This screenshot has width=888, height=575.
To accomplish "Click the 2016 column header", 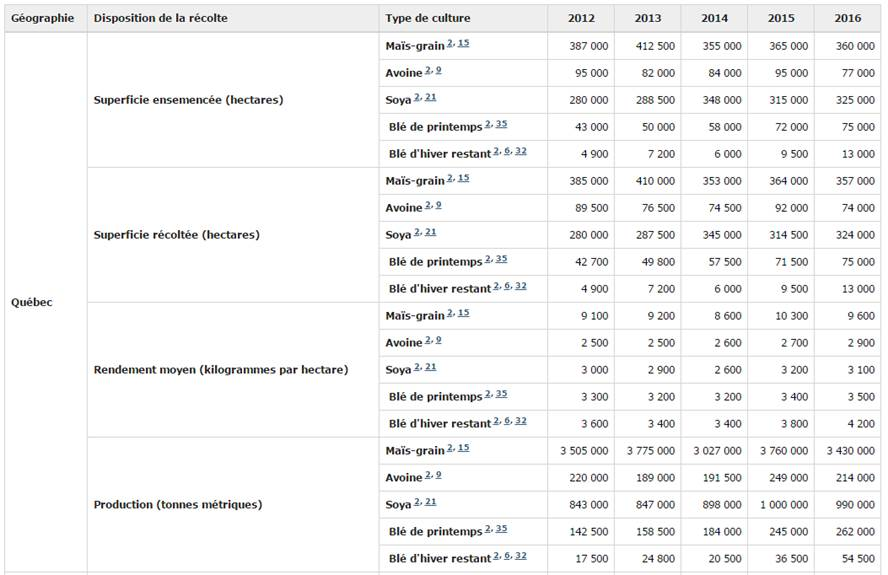I will (848, 18).
